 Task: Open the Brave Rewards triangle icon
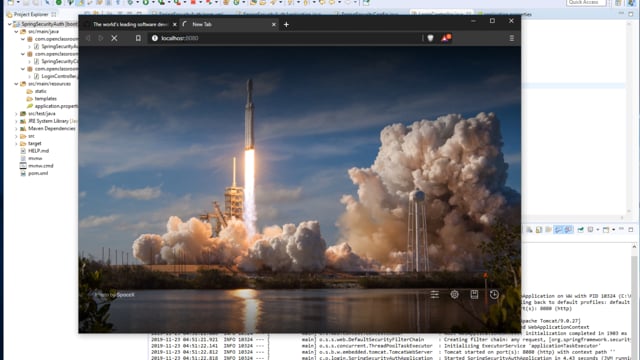(445, 38)
